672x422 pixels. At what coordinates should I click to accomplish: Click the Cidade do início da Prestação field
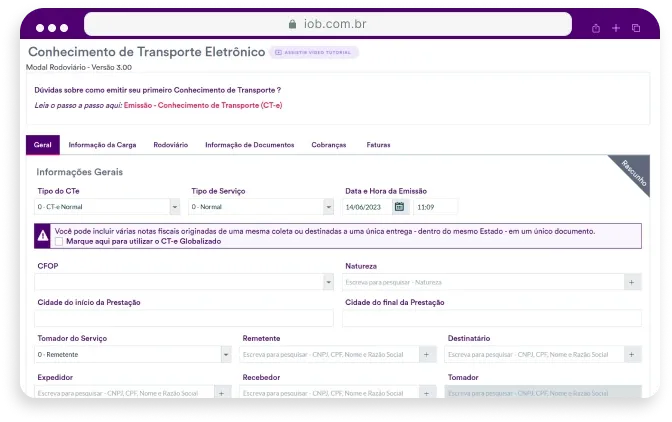(x=185, y=318)
